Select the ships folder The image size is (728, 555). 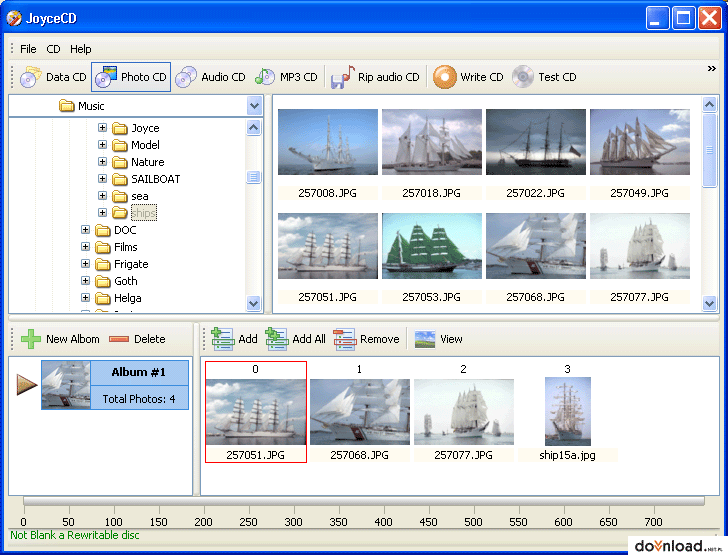143,213
